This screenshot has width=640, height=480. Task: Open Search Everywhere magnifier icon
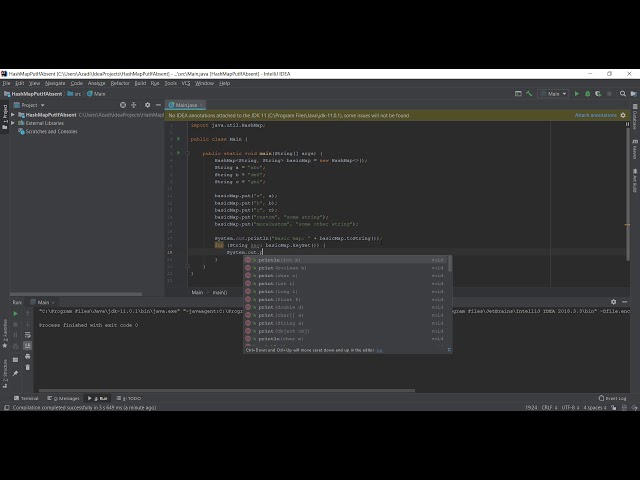pos(623,94)
